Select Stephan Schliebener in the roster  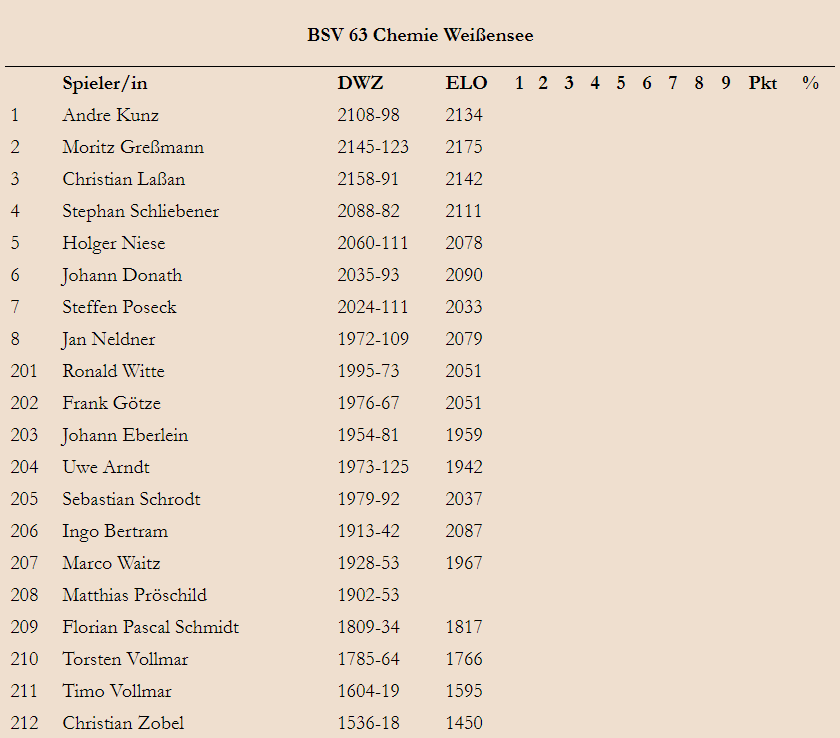point(140,211)
